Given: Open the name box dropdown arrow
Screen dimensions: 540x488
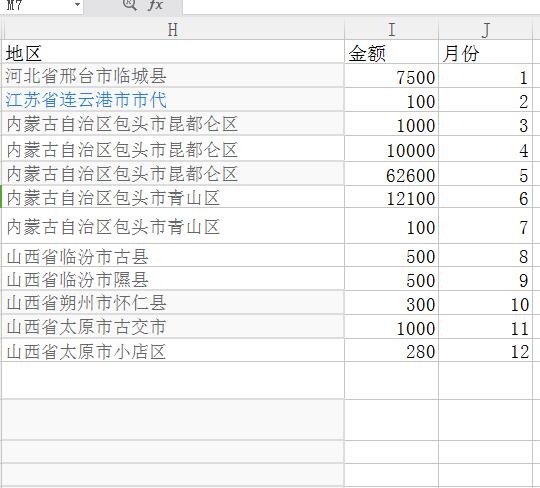Looking at the screenshot, I should (77, 5).
